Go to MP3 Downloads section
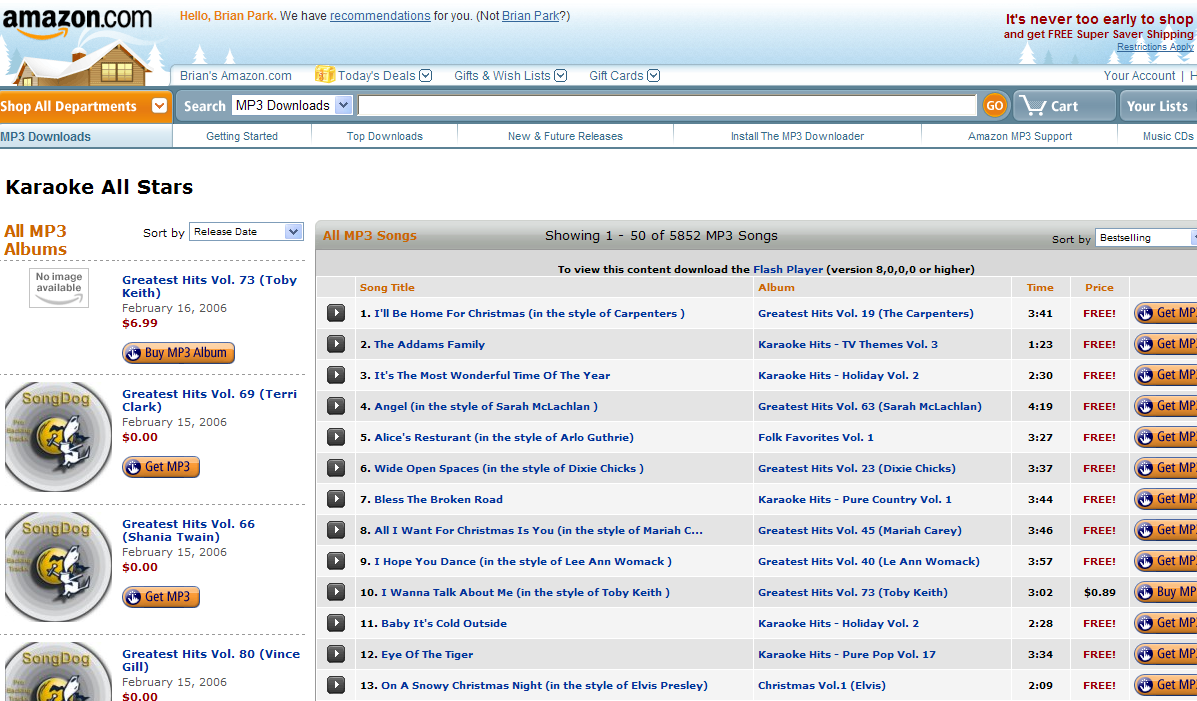The width and height of the screenshot is (1197, 701). [x=46, y=137]
